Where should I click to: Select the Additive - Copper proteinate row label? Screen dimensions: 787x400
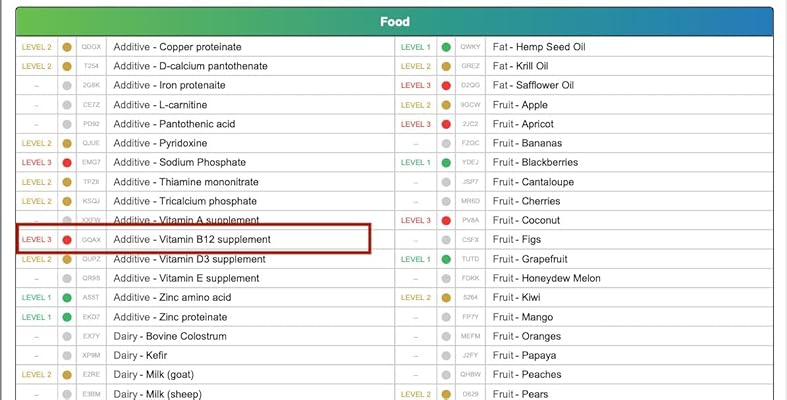(x=177, y=47)
